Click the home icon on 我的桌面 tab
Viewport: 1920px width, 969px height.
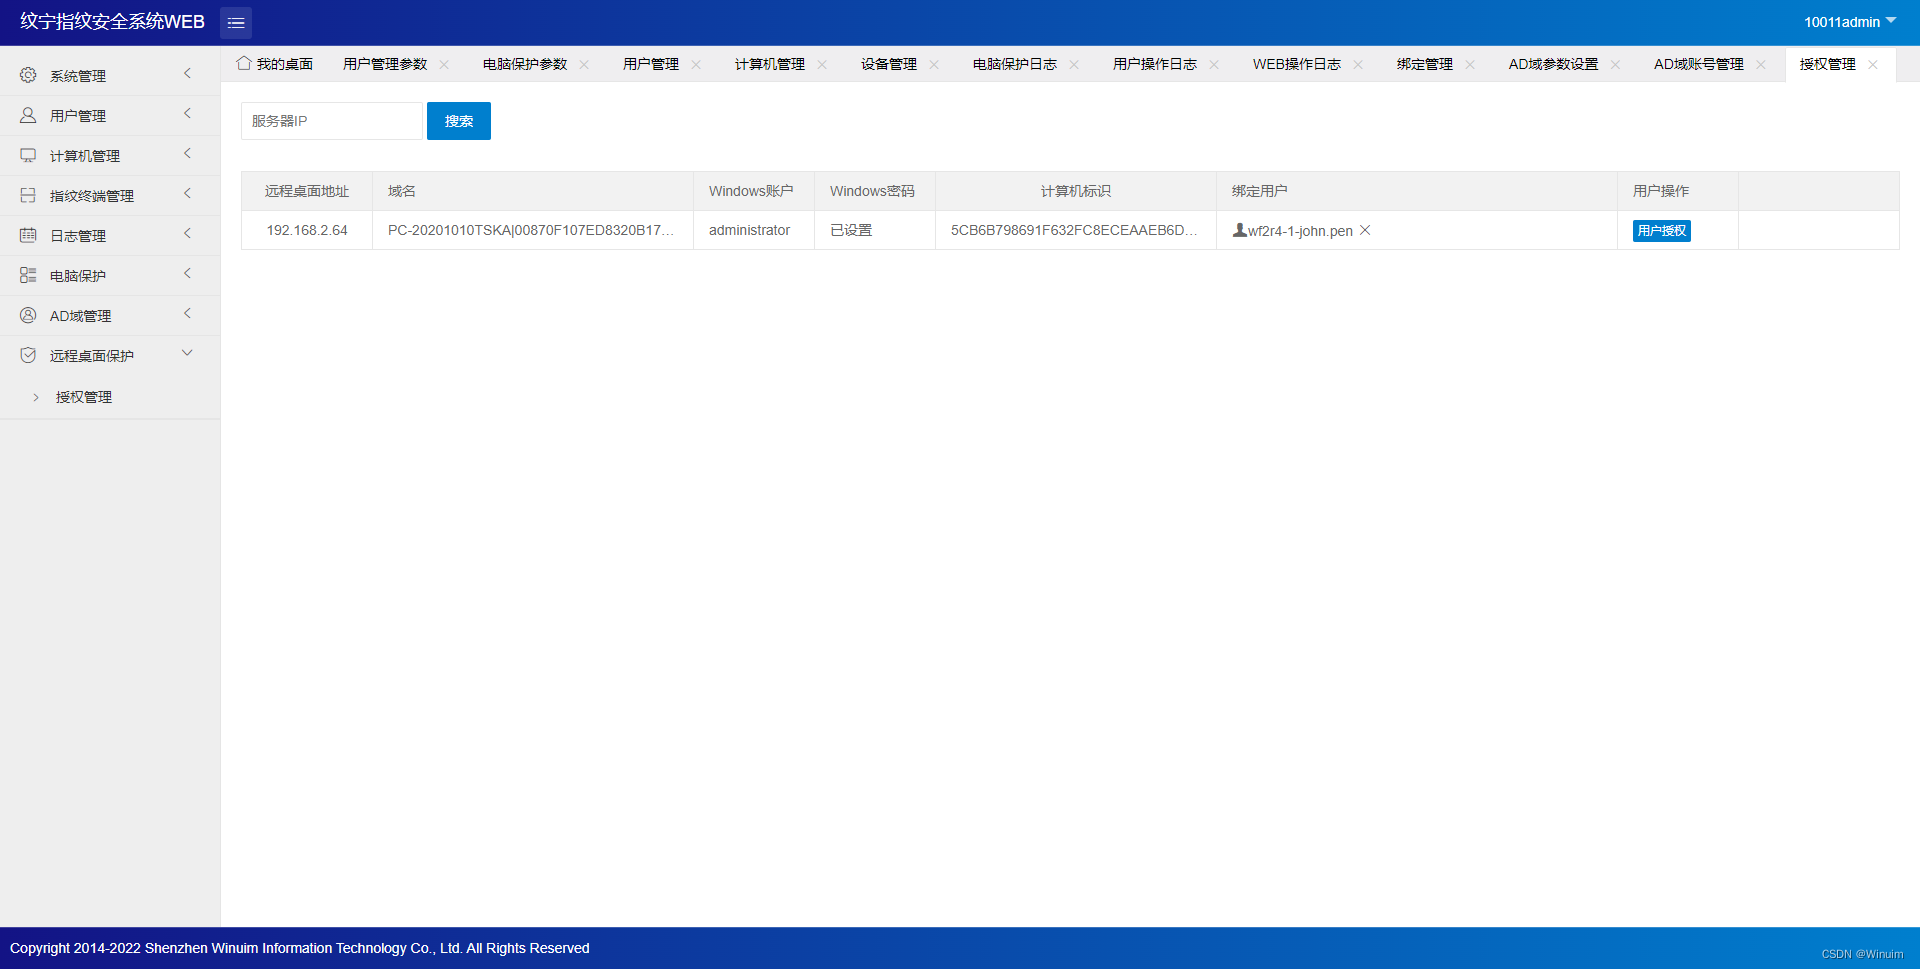click(x=244, y=63)
